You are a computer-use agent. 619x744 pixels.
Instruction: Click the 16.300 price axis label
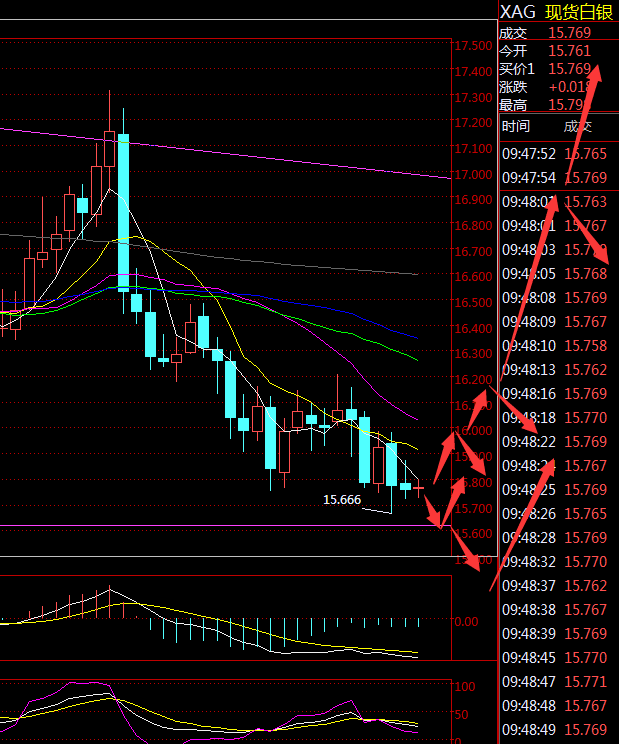pyautogui.click(x=473, y=354)
